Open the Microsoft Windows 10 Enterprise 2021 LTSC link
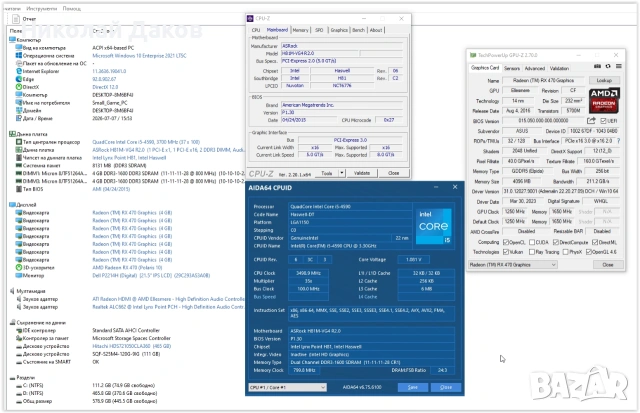This screenshot has width=640, height=413. [139, 56]
